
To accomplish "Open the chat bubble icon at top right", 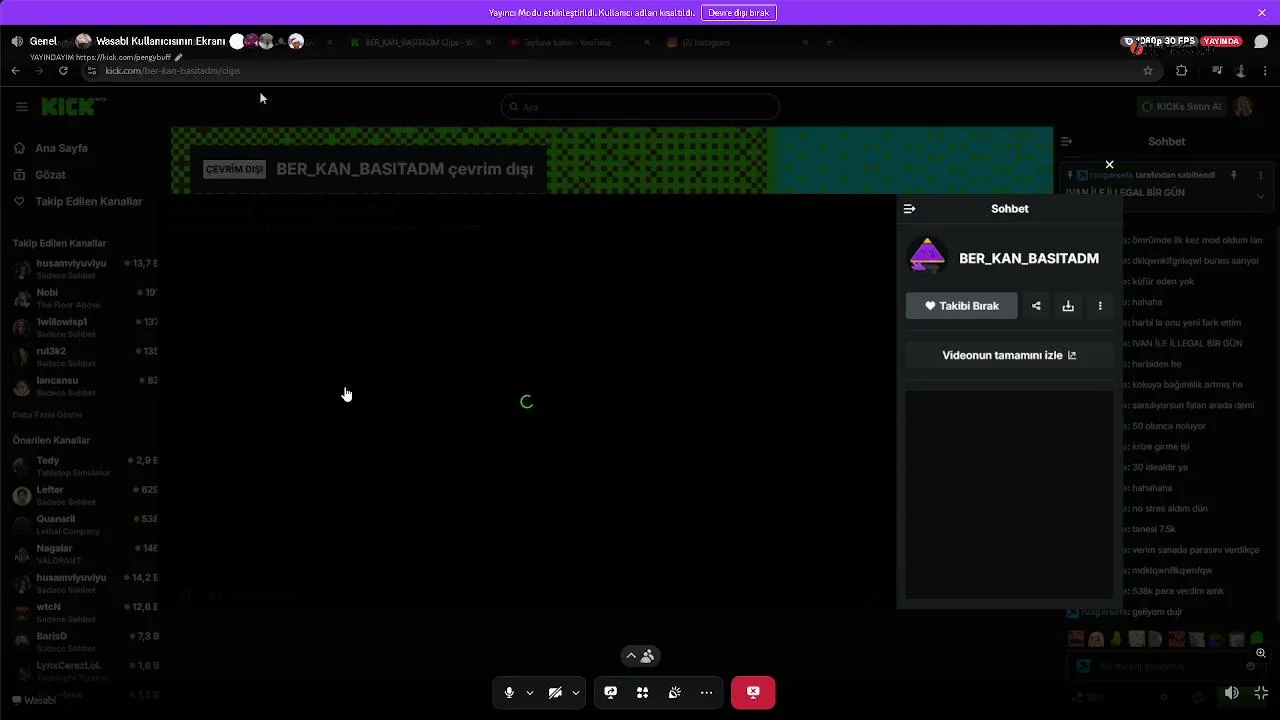I will (x=1261, y=42).
